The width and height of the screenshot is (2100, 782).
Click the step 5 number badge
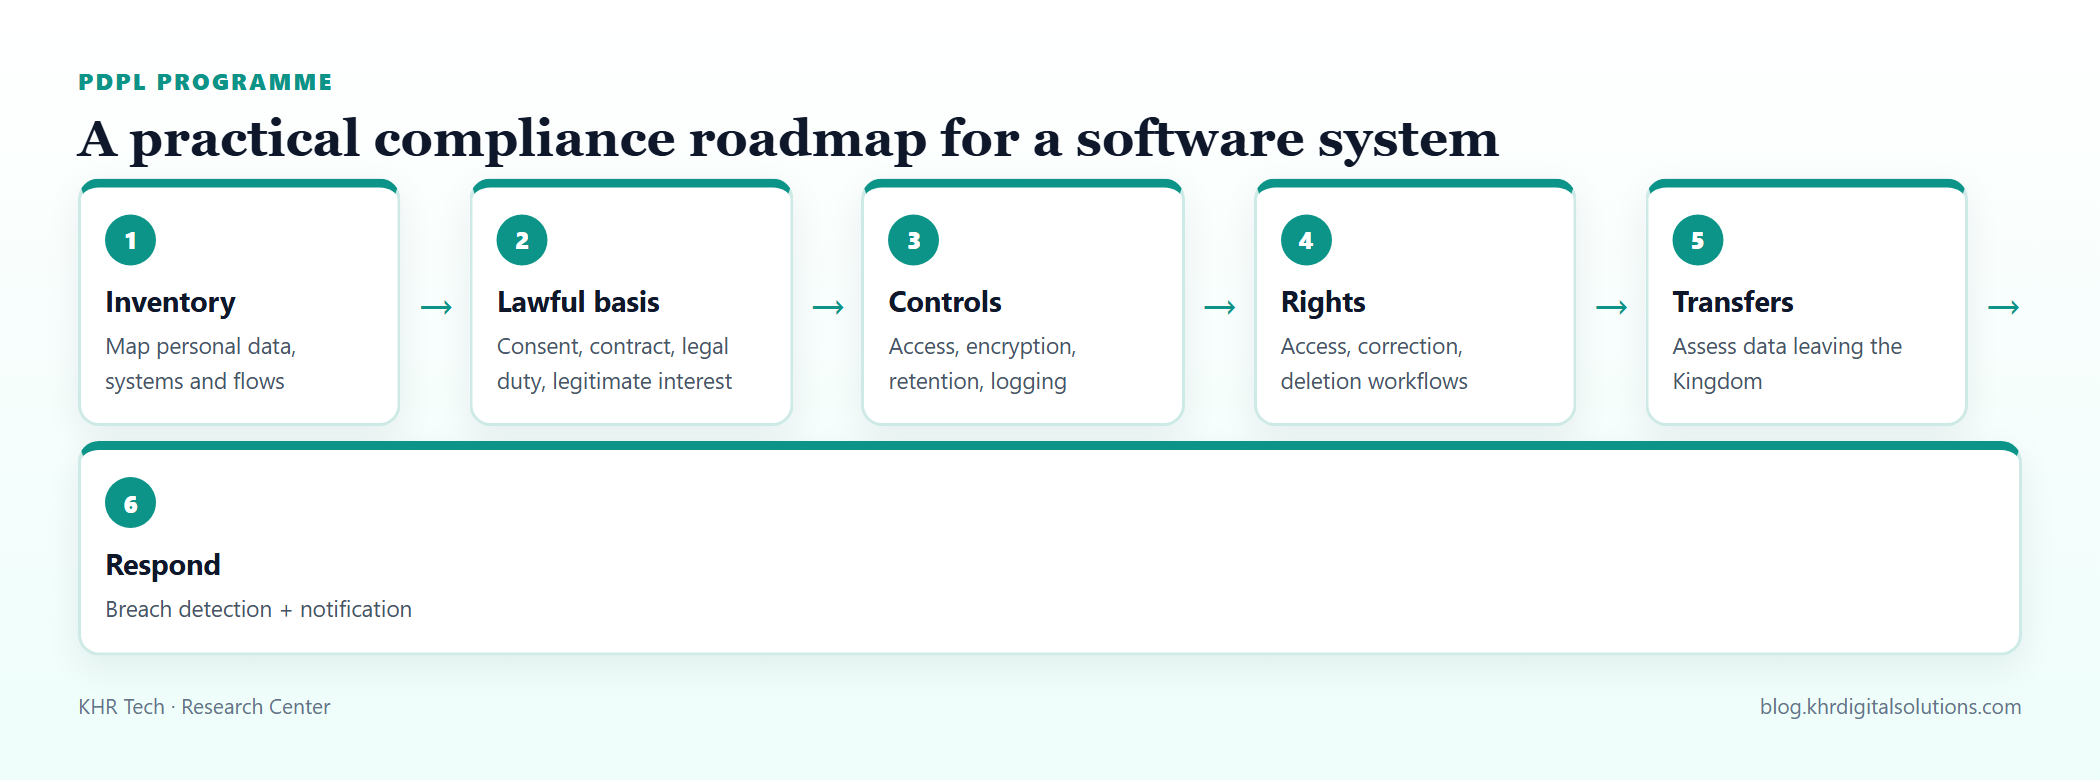click(1698, 240)
